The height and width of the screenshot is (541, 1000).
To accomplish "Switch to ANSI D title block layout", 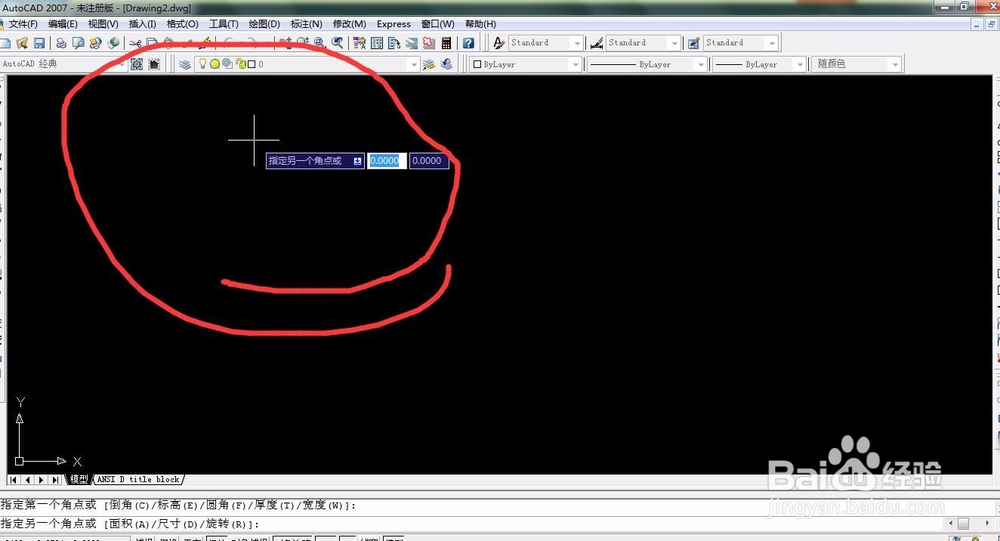I will 139,479.
